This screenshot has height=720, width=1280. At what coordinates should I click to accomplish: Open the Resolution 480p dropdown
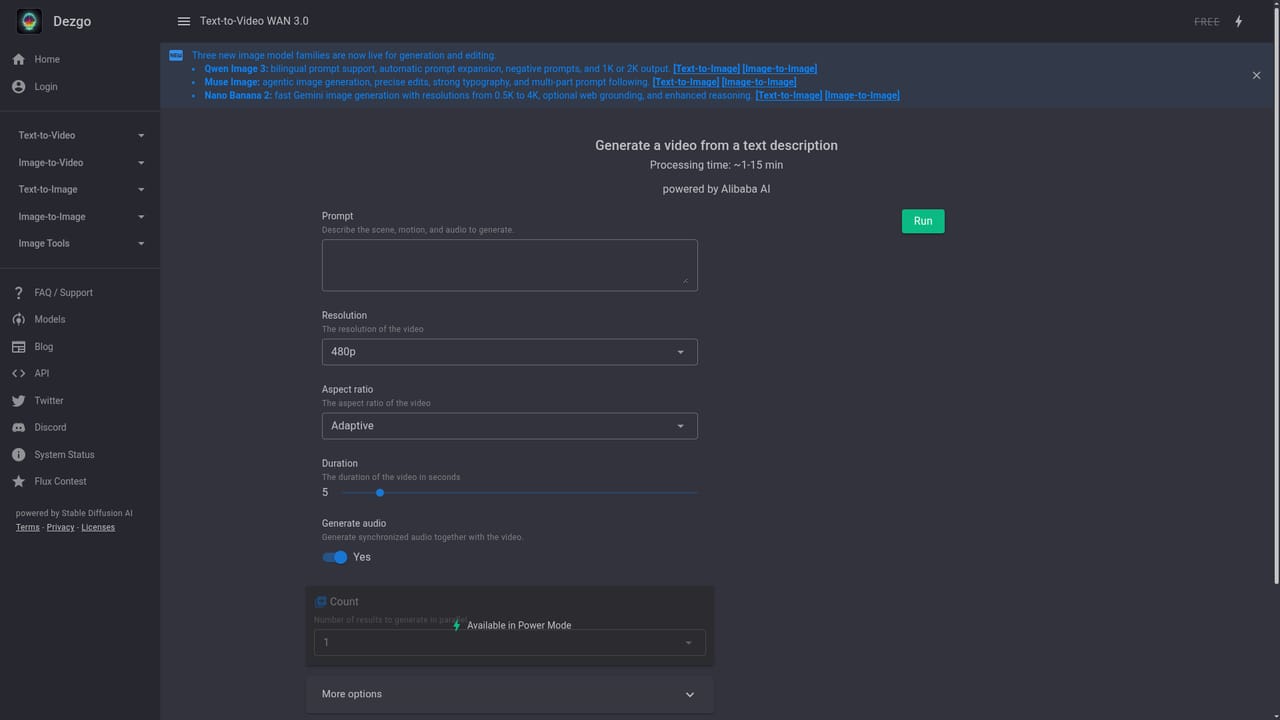pyautogui.click(x=509, y=352)
